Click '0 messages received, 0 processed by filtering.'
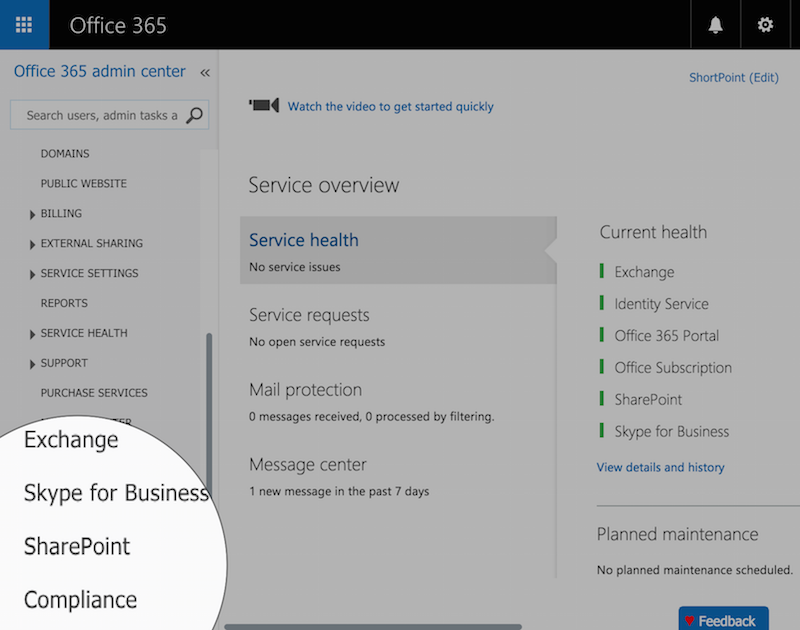 (x=371, y=417)
